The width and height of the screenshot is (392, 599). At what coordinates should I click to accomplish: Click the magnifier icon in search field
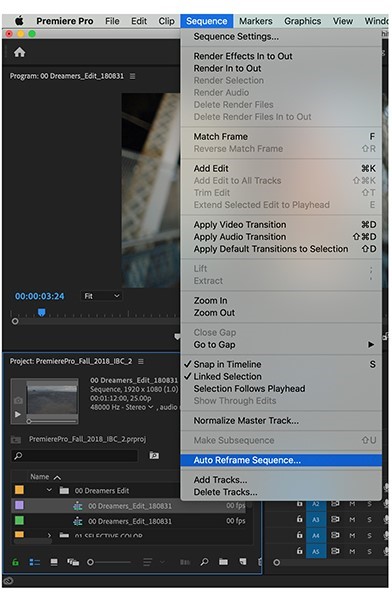tap(18, 455)
